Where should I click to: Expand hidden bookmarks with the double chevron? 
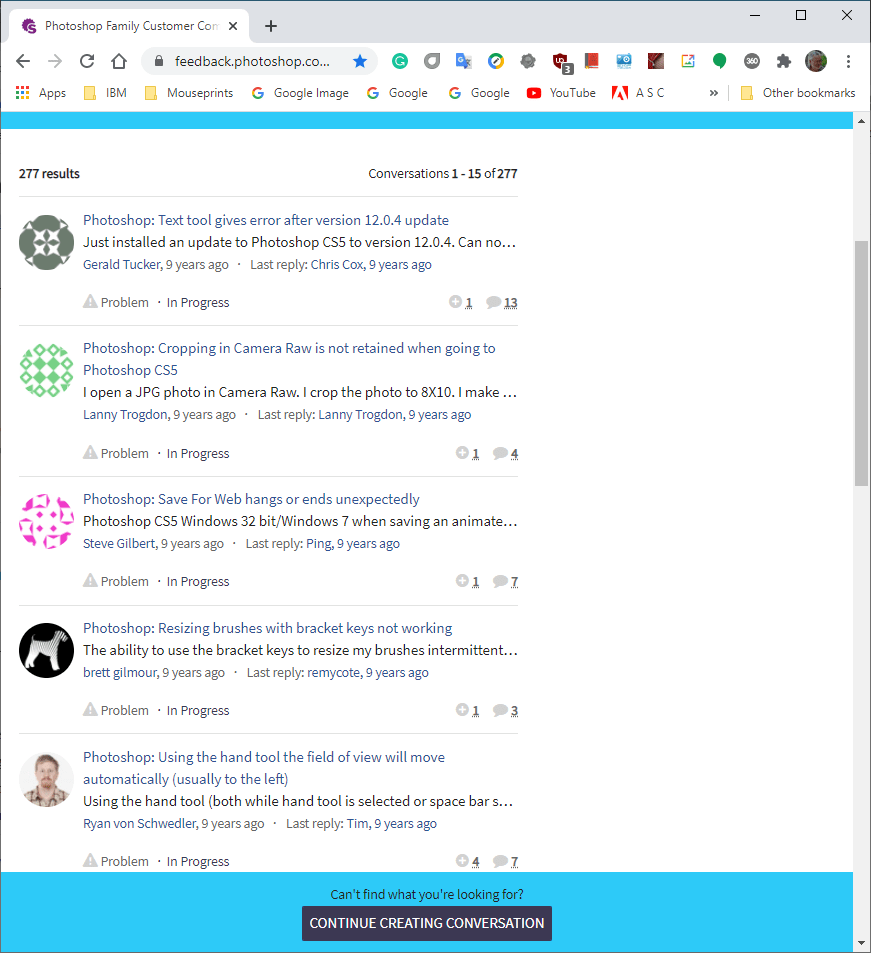click(714, 93)
